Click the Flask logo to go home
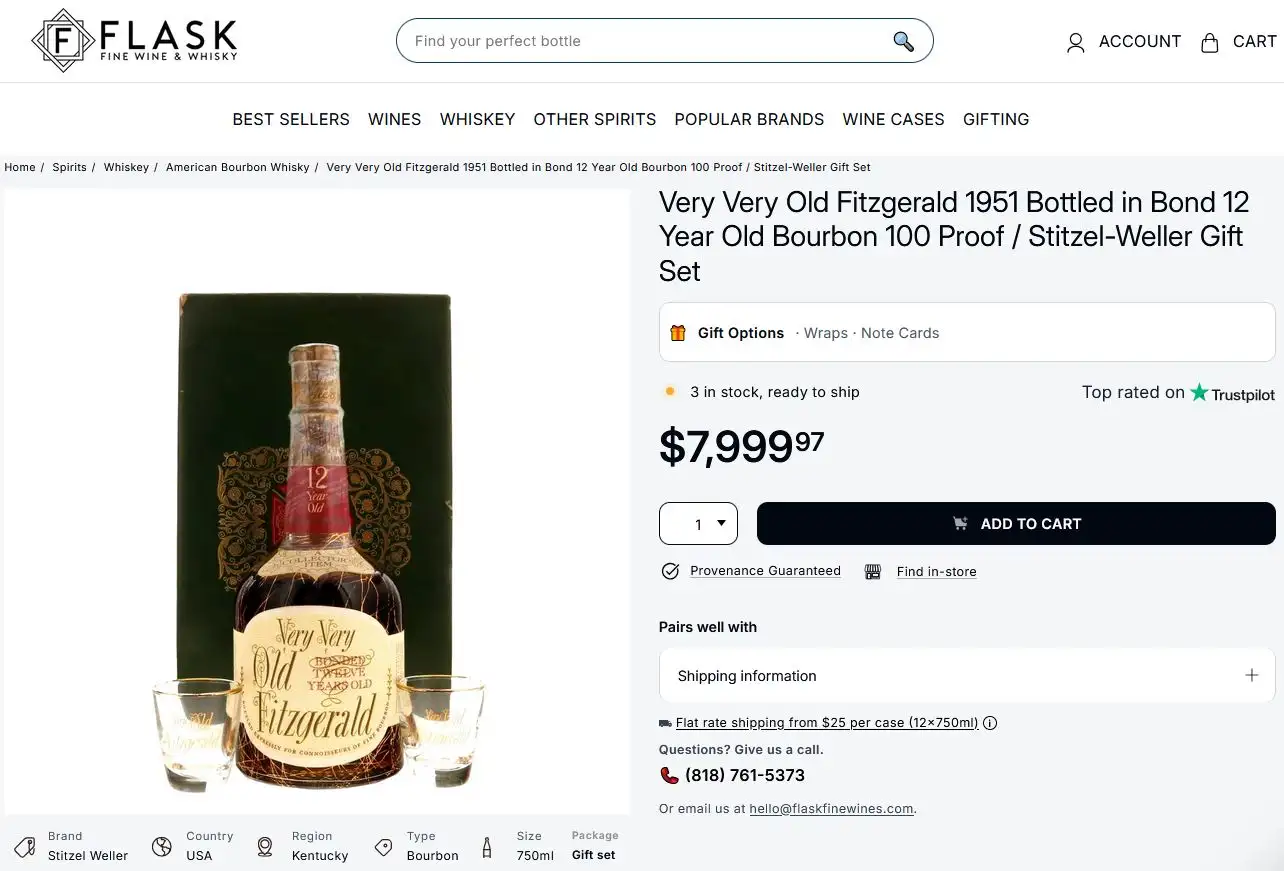 tap(135, 41)
